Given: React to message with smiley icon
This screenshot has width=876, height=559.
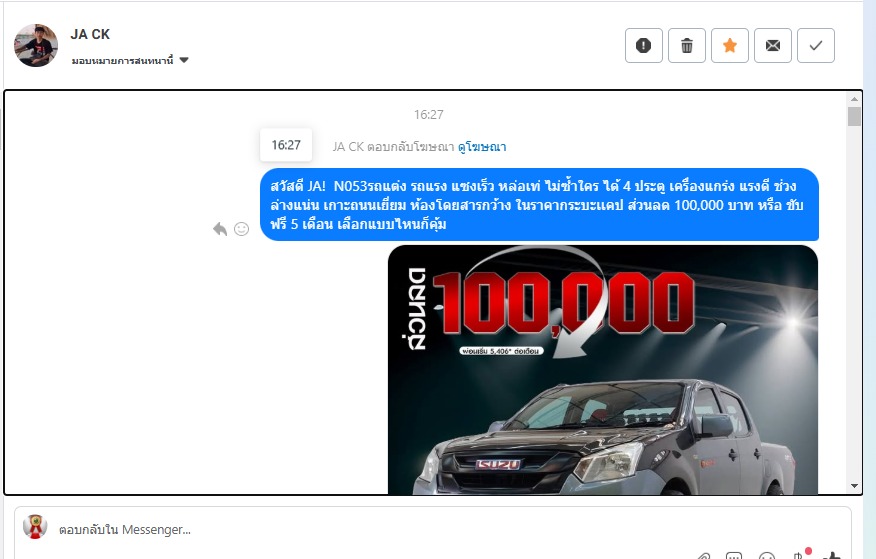Looking at the screenshot, I should (241, 229).
